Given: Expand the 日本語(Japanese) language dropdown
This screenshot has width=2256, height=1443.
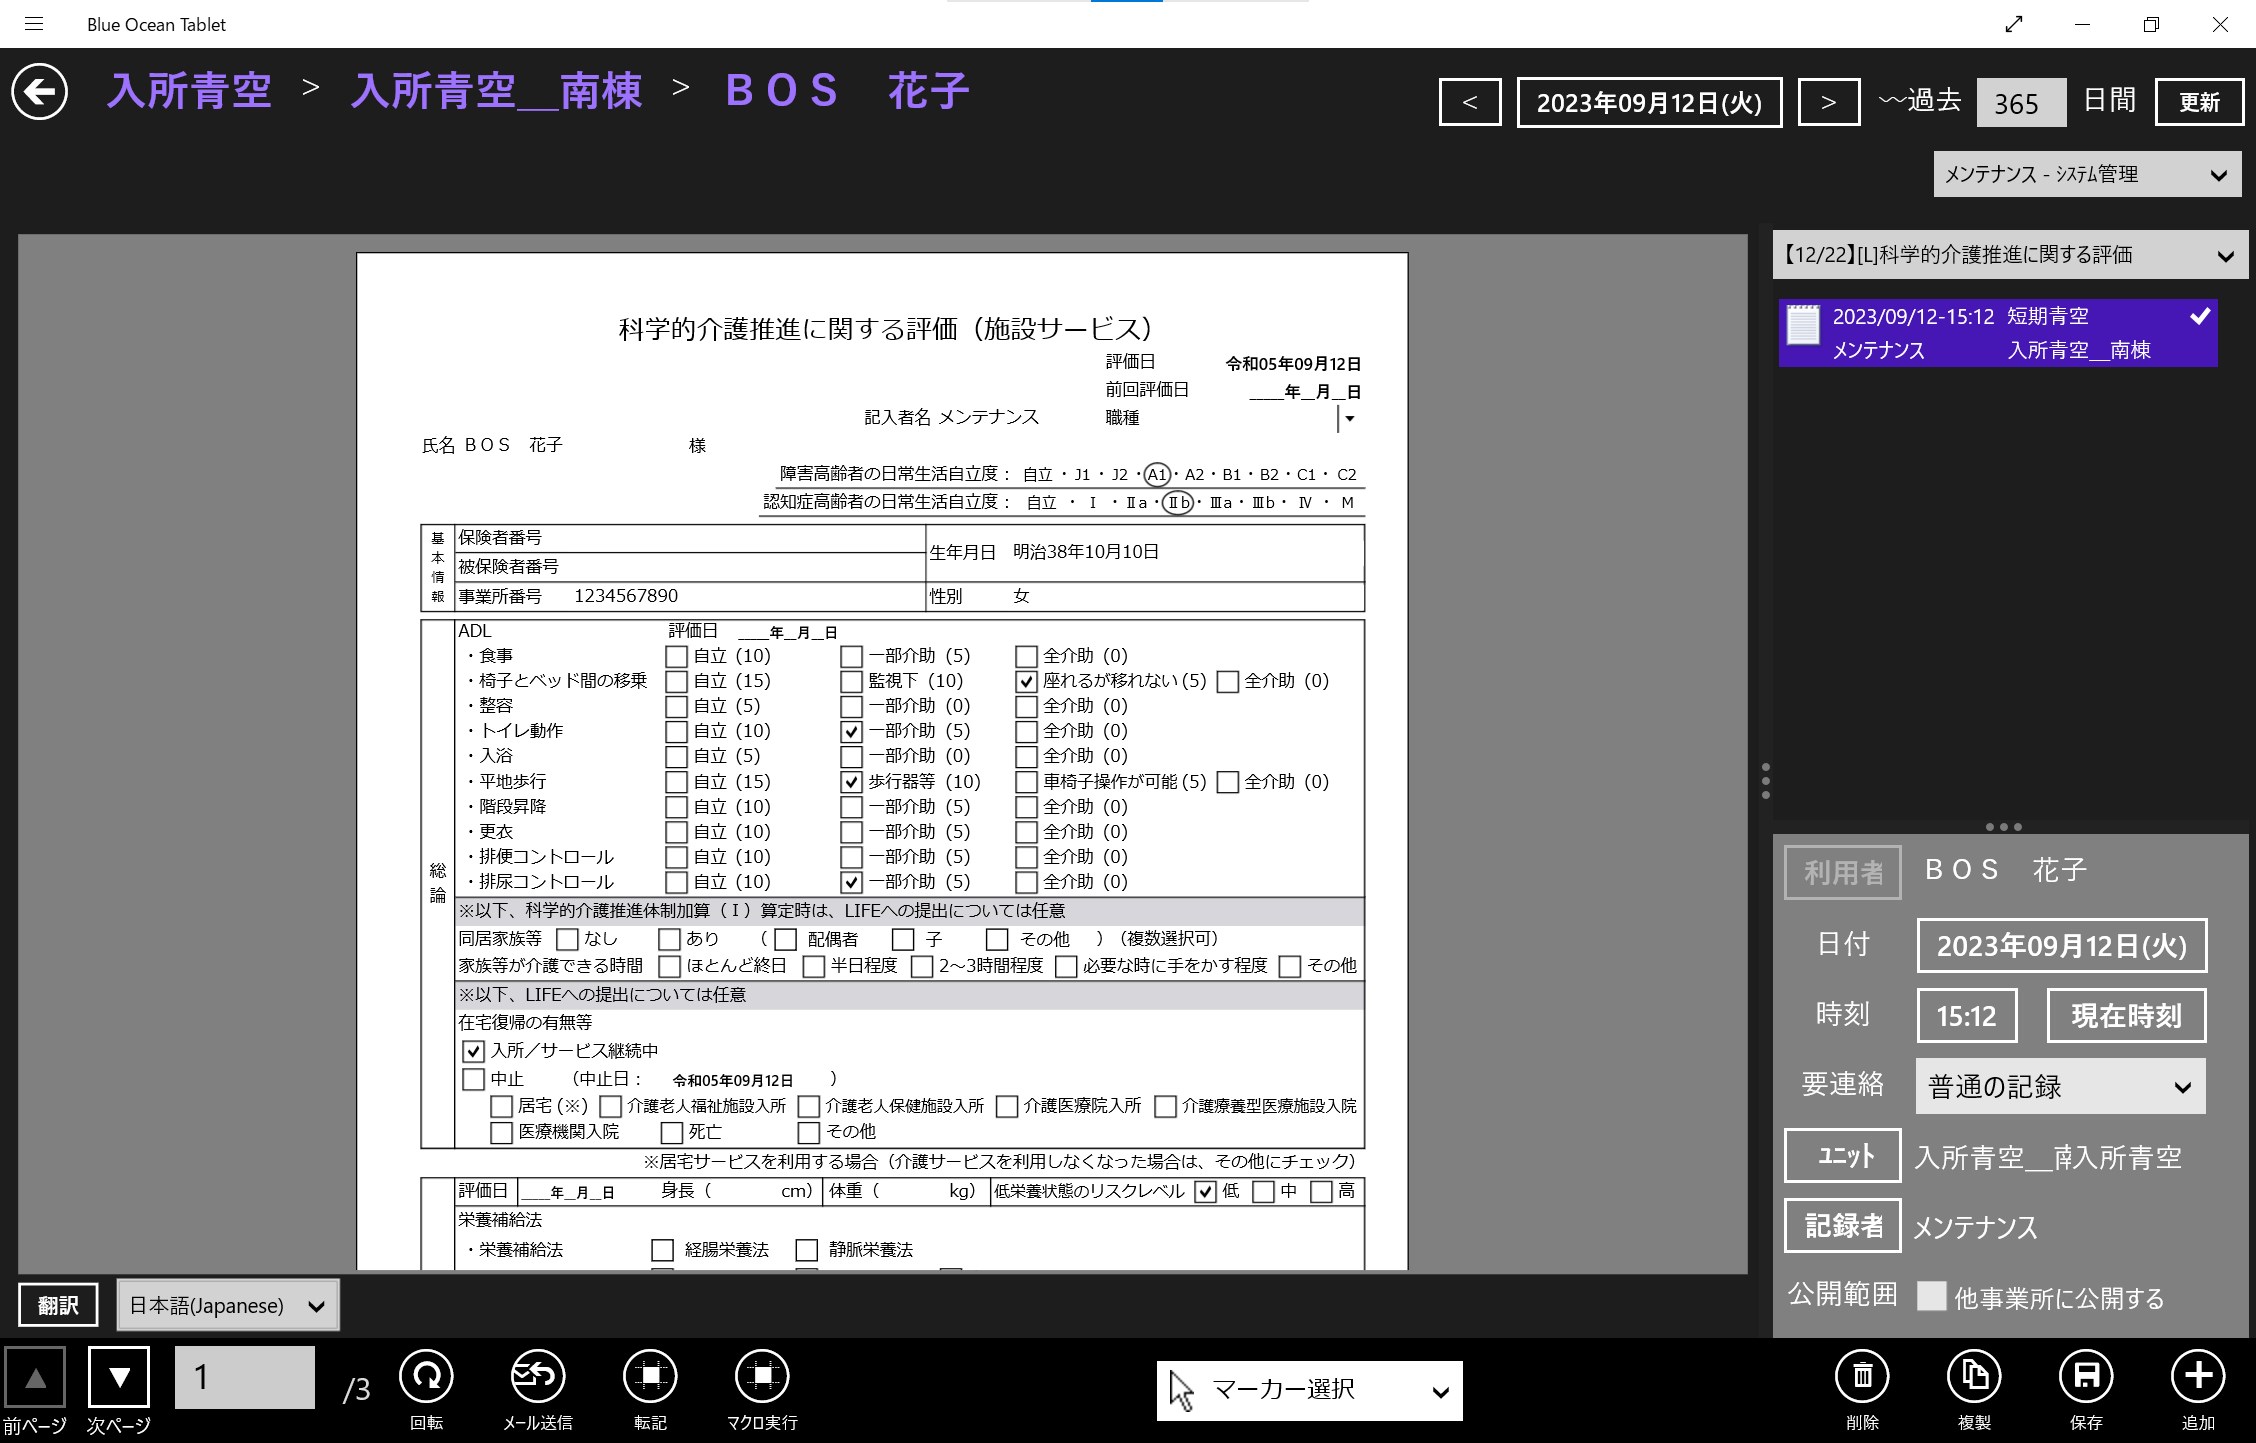Looking at the screenshot, I should pos(228,1305).
